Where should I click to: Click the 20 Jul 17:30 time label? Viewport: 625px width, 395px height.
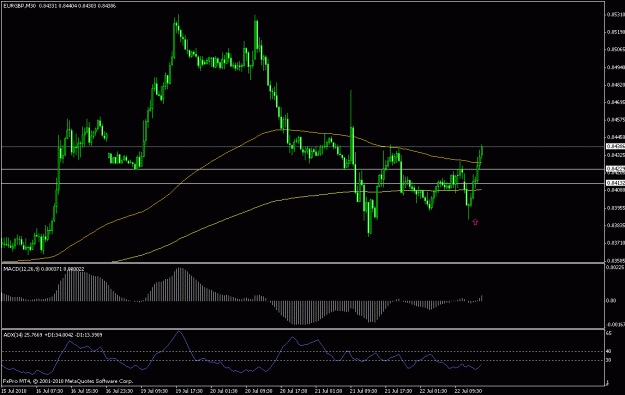pos(294,391)
